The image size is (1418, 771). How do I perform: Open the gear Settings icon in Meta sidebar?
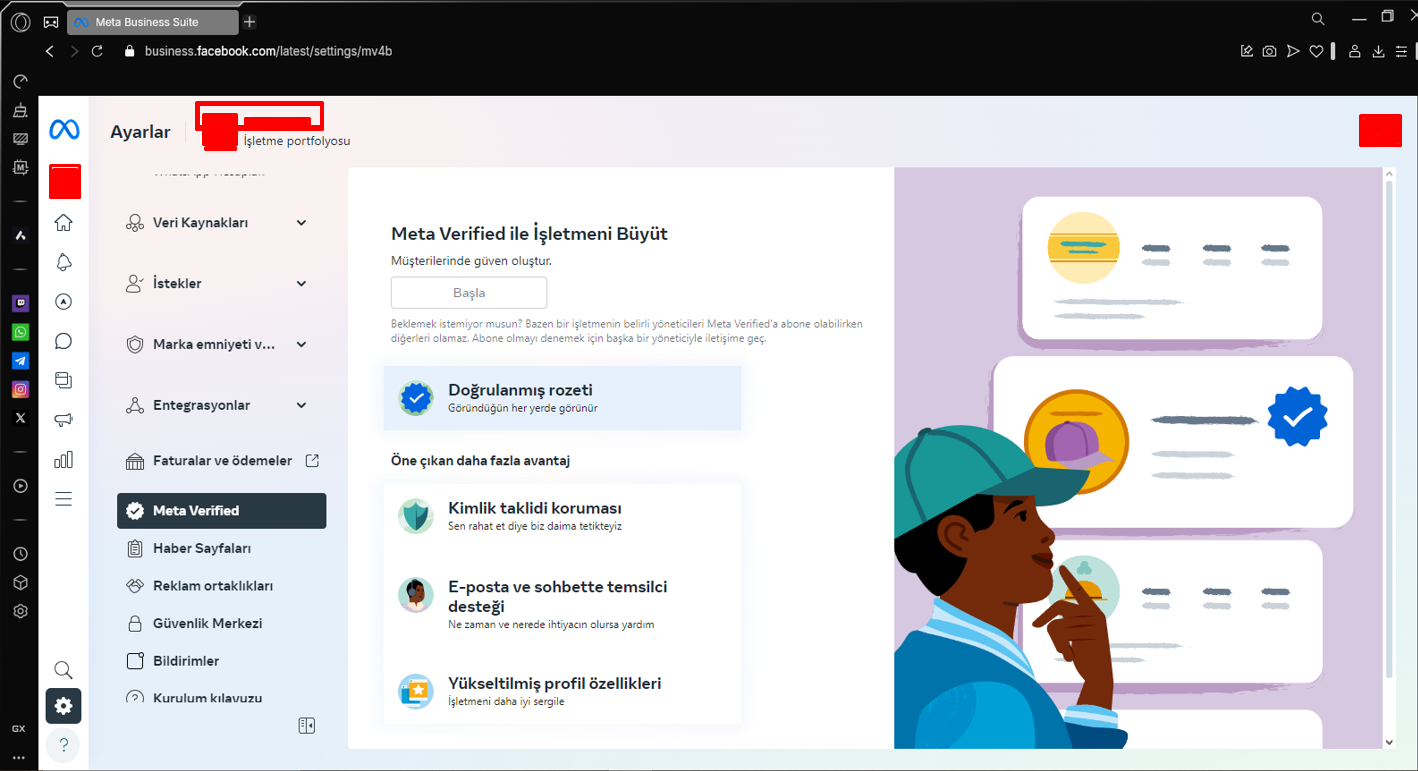(x=63, y=706)
